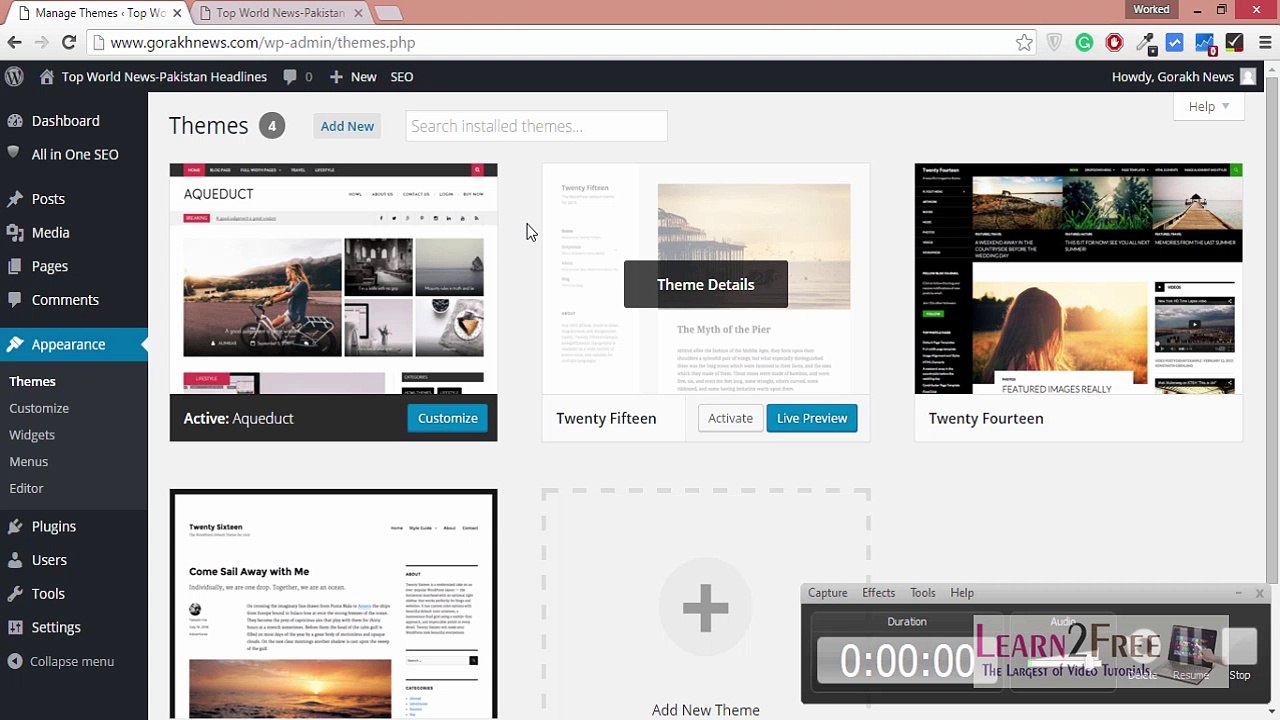Reload the page with the refresh icon

pyautogui.click(x=69, y=42)
